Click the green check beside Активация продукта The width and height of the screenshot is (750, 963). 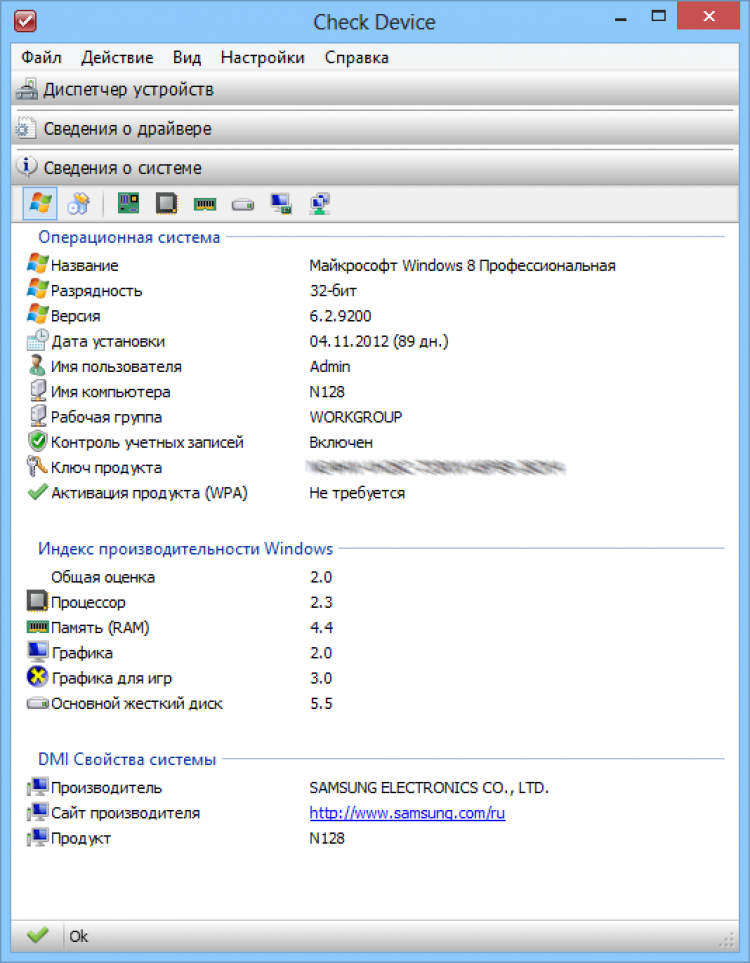click(x=37, y=492)
